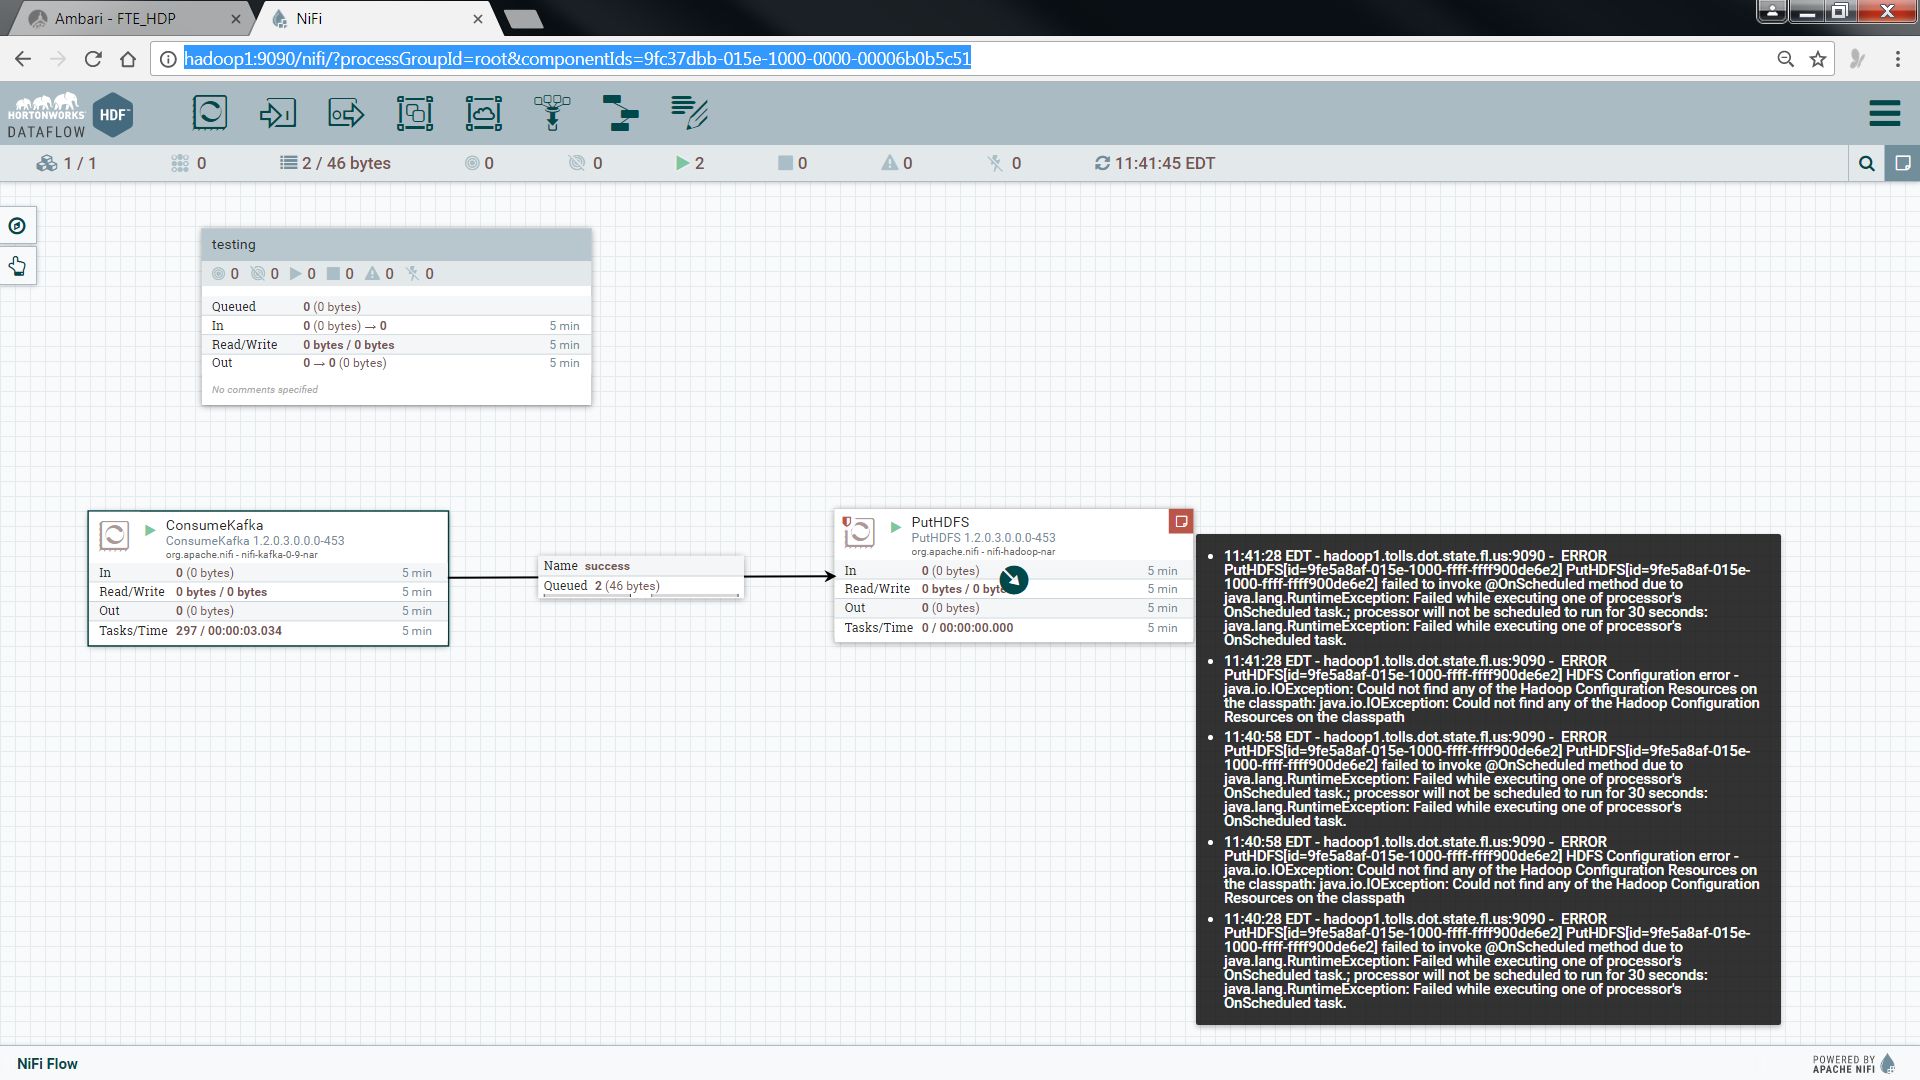Expand the Operate palette
Viewport: 1920px width, 1080px height.
click(18, 266)
